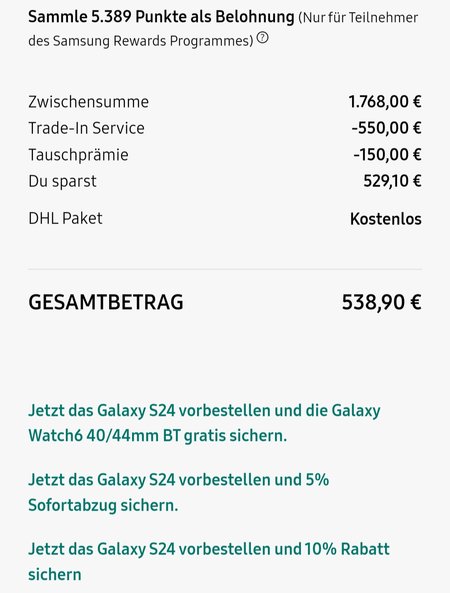Open the 5% Sofortabzug pre-order offer link
450x593 pixels.
[178, 492]
